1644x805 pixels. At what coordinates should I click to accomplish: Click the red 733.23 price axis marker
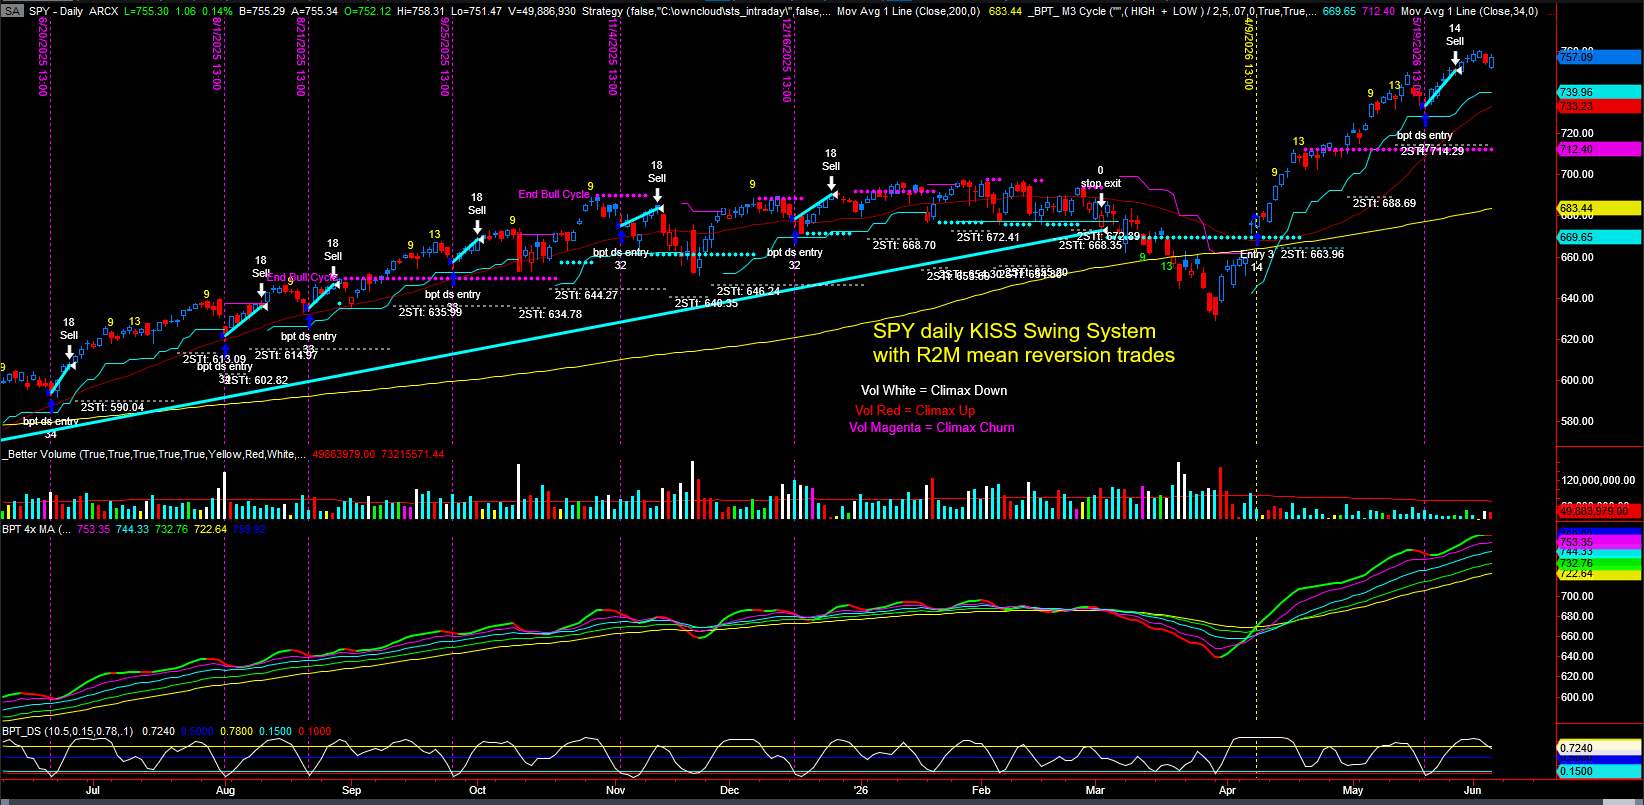click(x=1600, y=105)
